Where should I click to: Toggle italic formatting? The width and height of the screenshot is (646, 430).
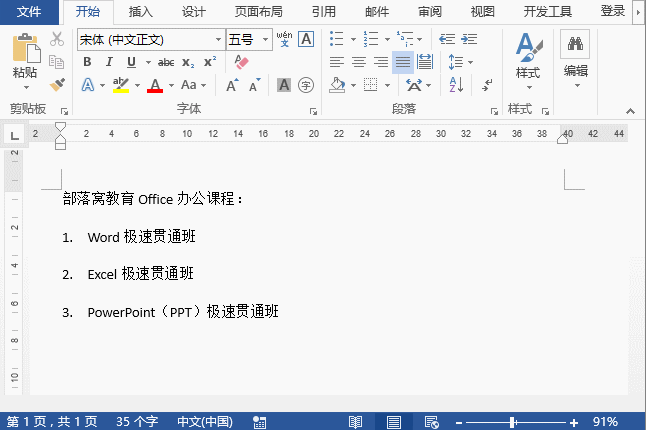tap(109, 62)
